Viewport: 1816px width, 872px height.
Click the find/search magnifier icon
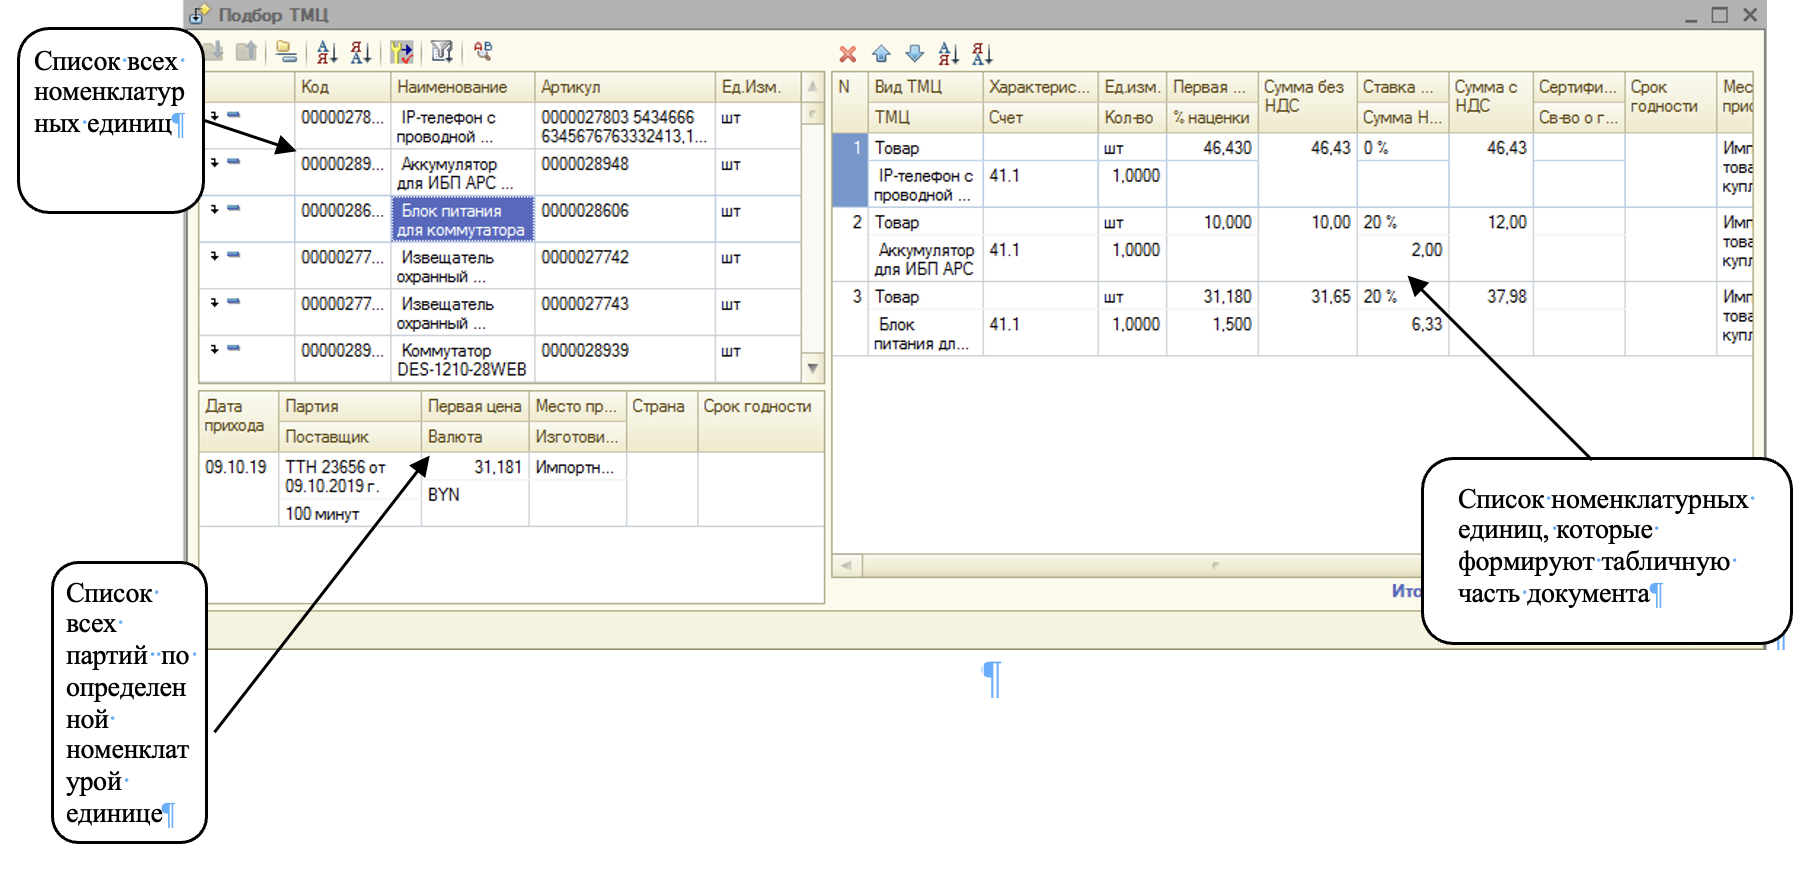point(483,51)
